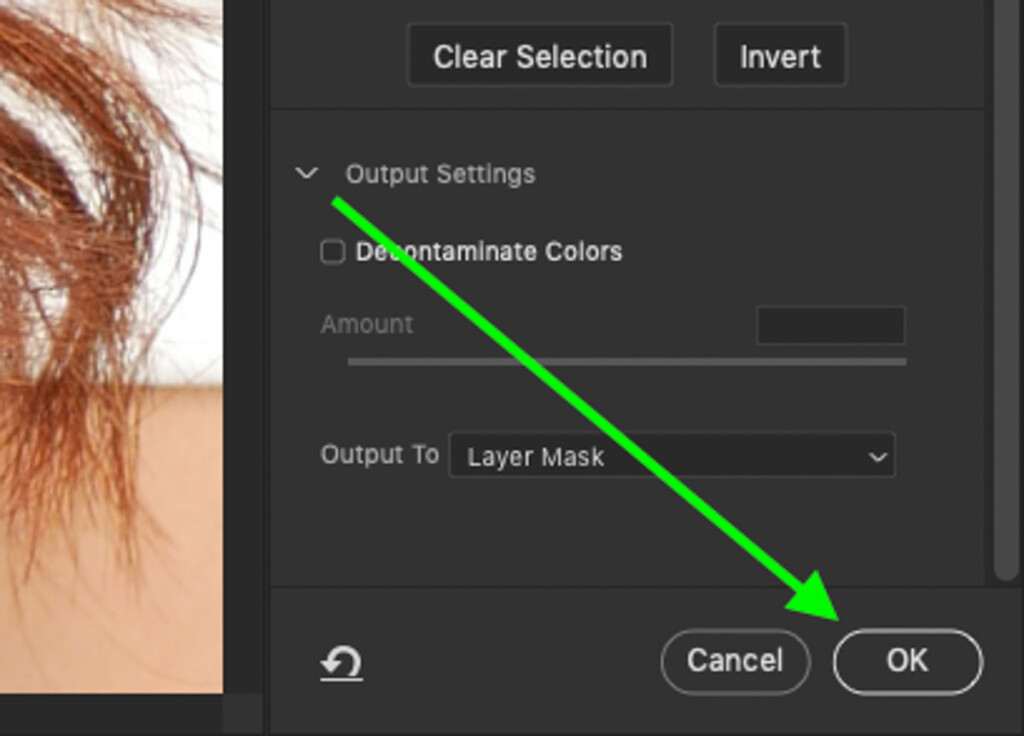The width and height of the screenshot is (1024, 736).
Task: Click the Output Settings heading text
Action: click(440, 174)
